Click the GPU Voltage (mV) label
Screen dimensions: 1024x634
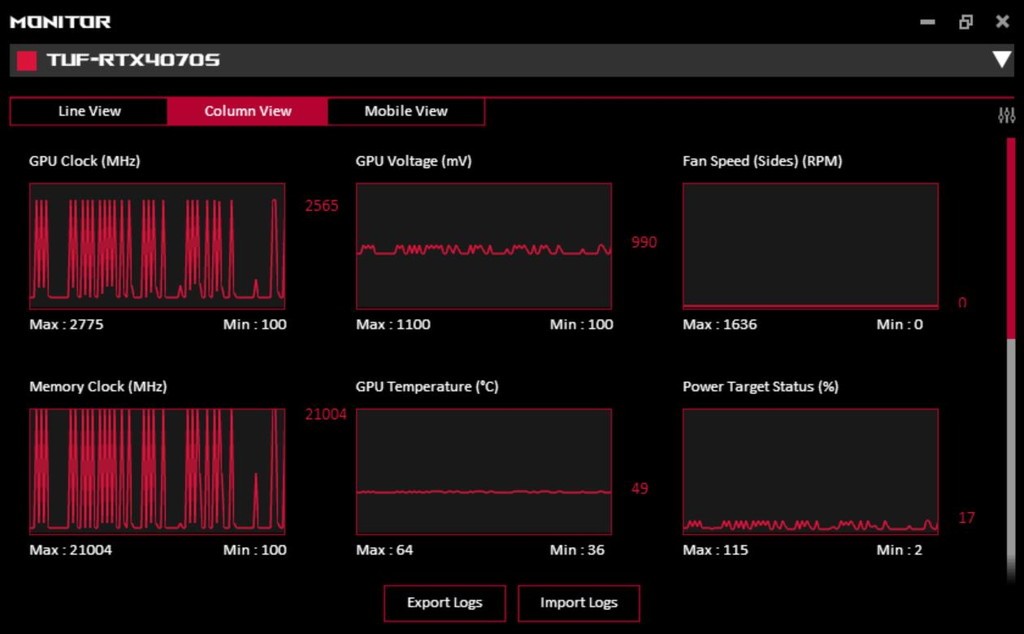(413, 161)
